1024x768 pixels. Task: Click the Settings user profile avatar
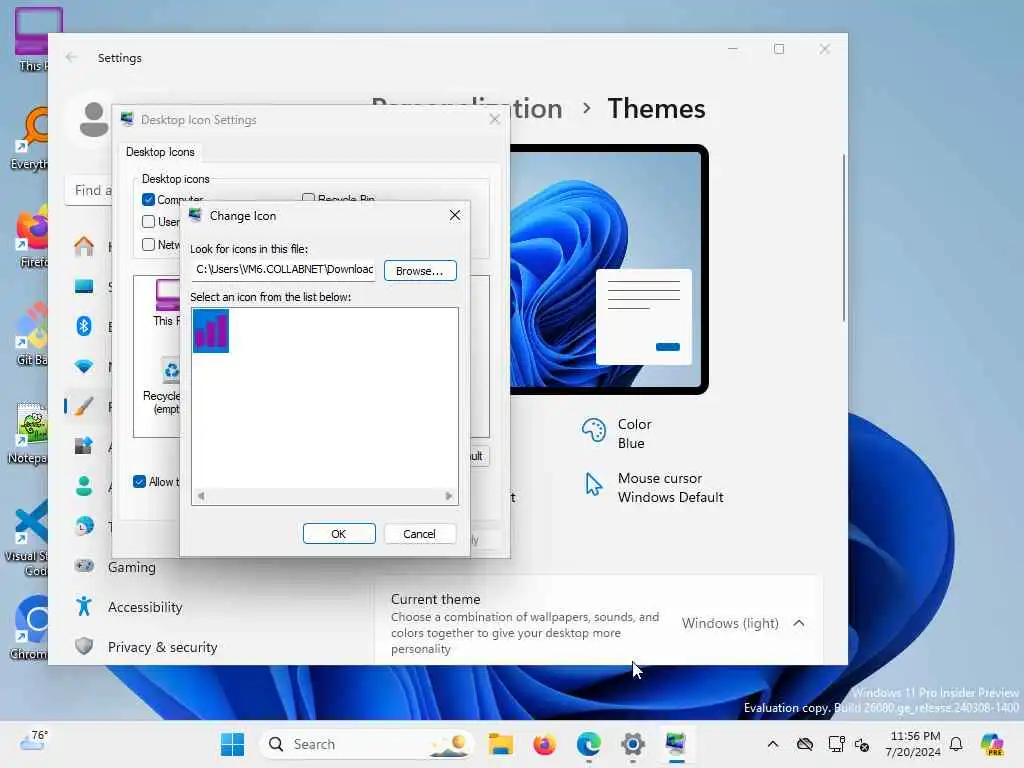pyautogui.click(x=93, y=120)
